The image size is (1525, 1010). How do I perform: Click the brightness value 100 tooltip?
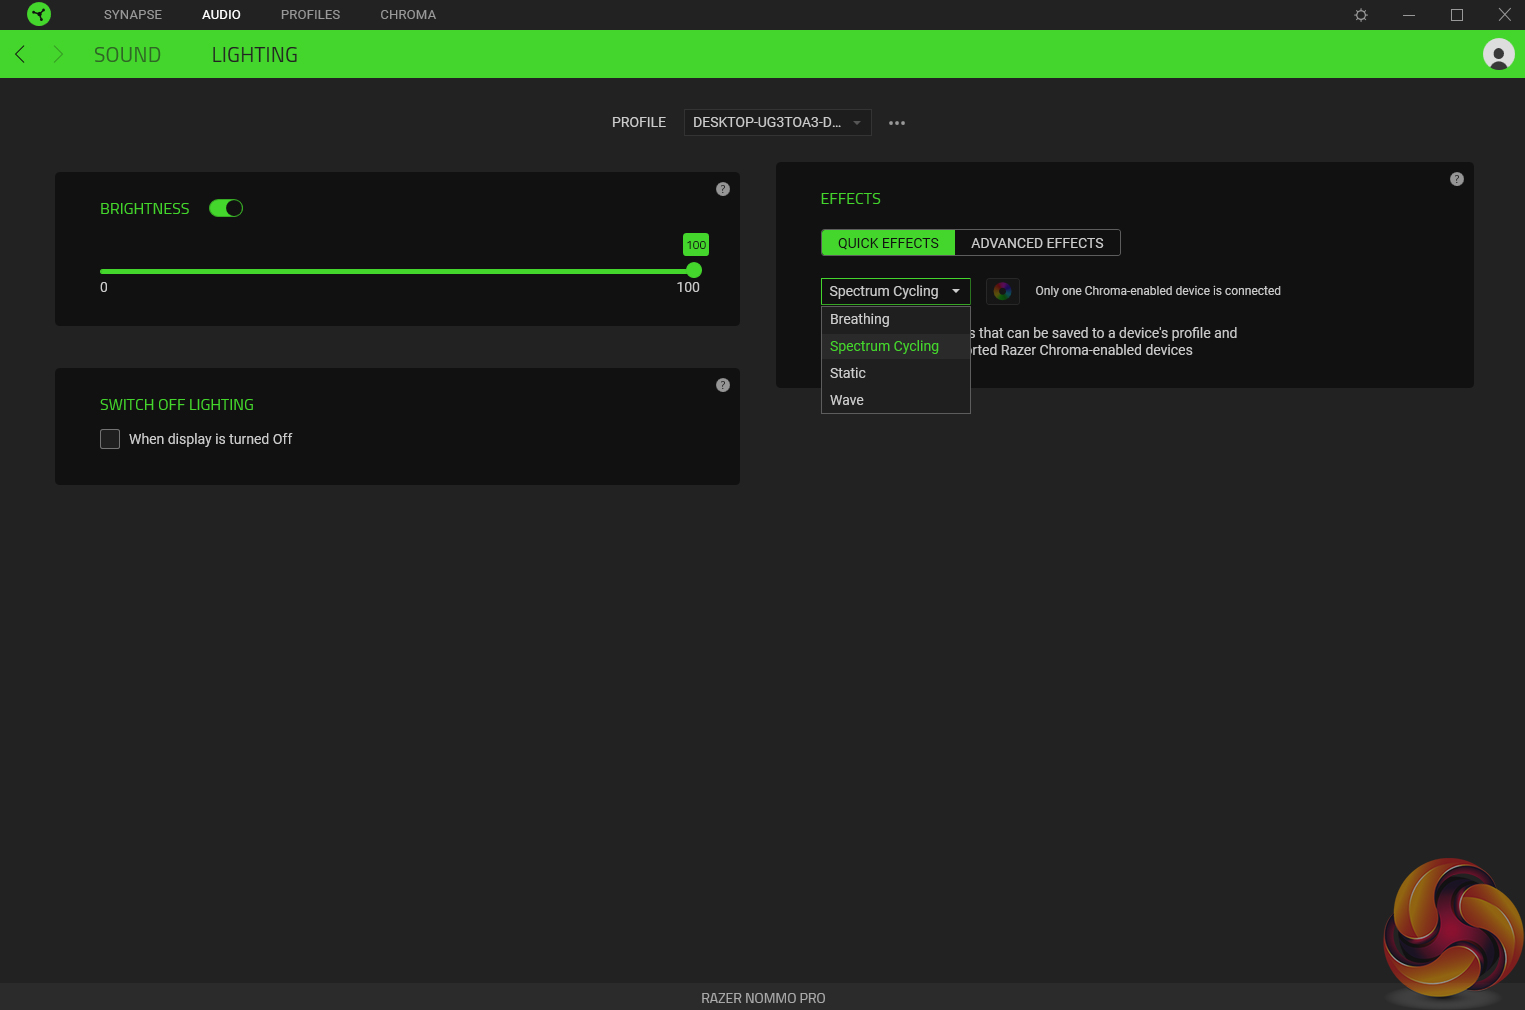696,245
